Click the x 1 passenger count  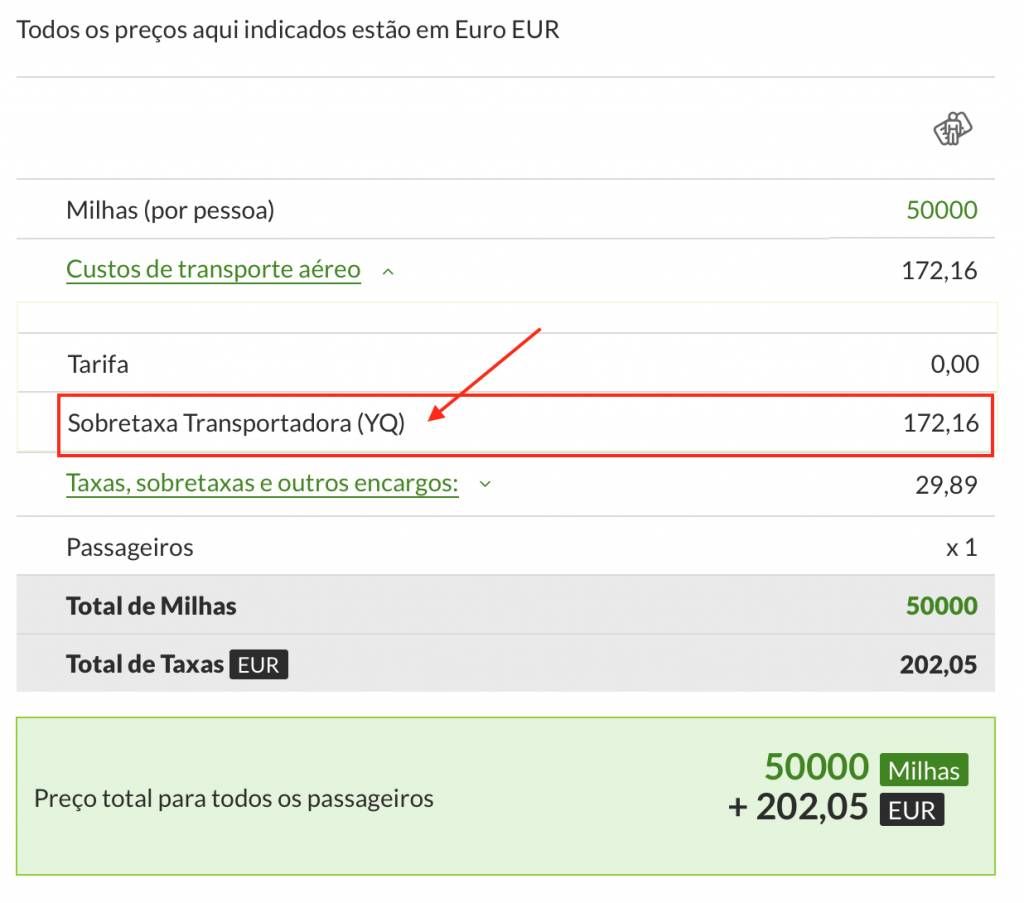click(961, 548)
